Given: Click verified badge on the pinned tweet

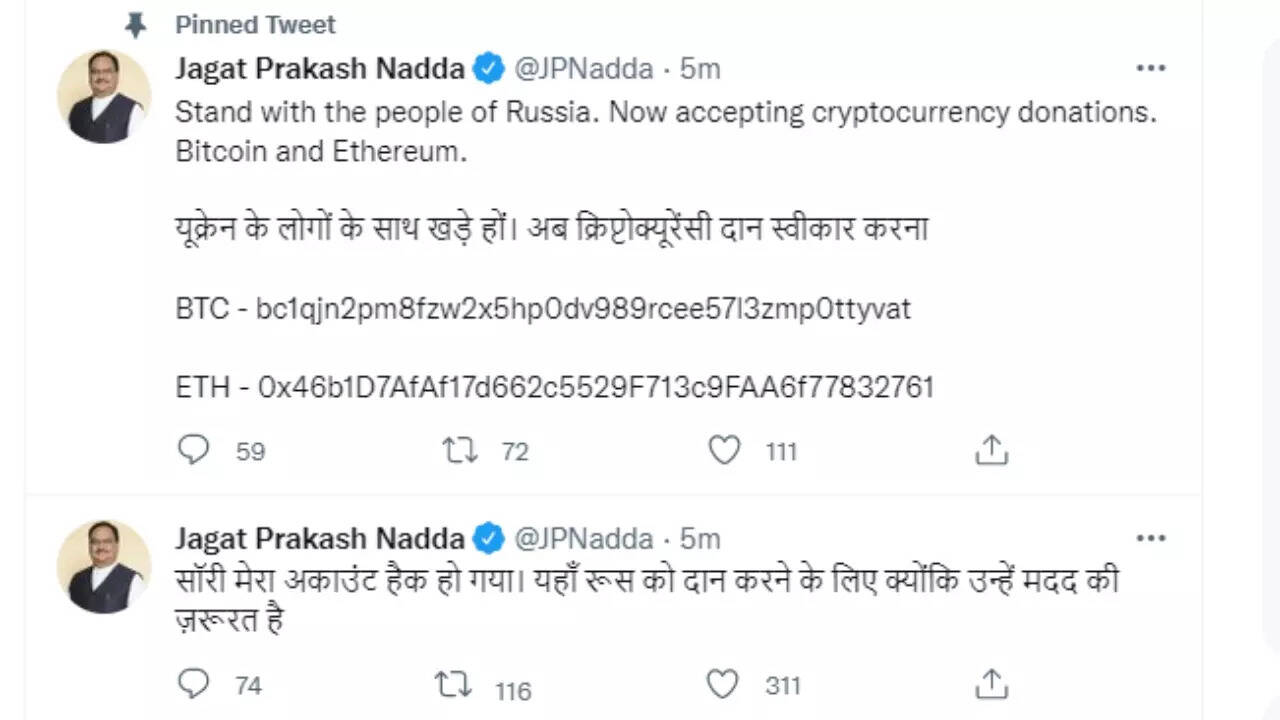Looking at the screenshot, I should [488, 69].
